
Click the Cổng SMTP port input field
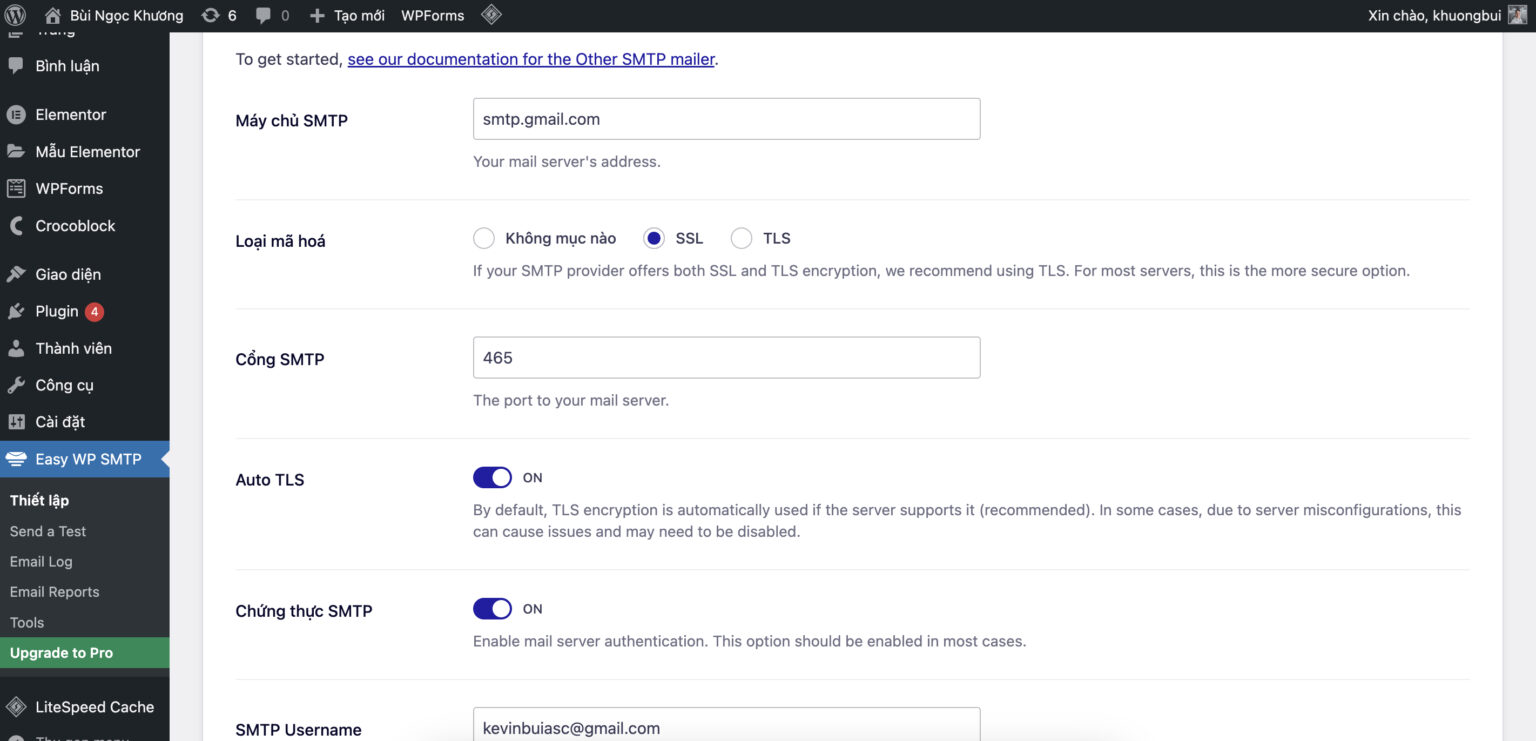pyautogui.click(x=726, y=357)
